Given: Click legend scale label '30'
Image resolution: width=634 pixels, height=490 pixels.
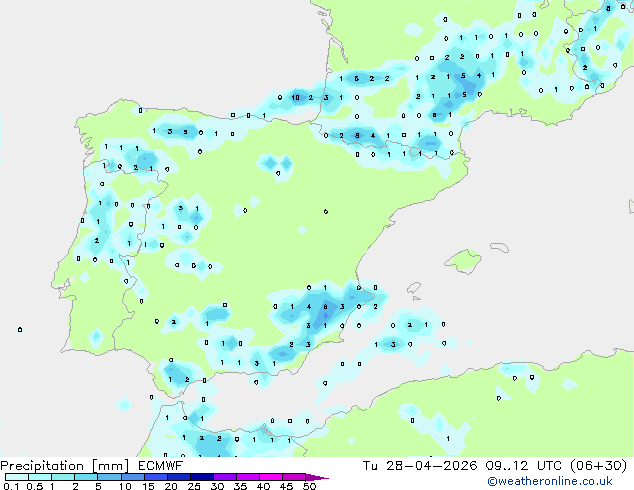Looking at the screenshot, I should (x=217, y=486).
